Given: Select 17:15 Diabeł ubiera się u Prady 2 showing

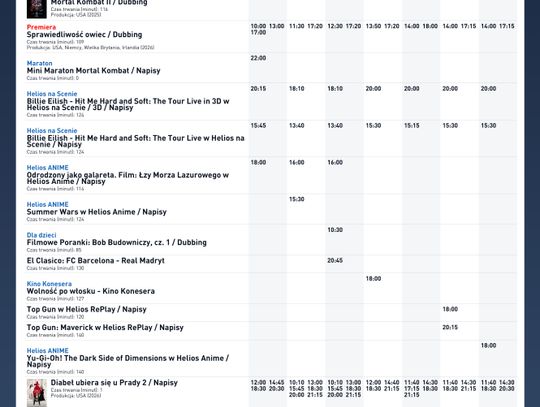Looking at the screenshot, I should (x=412, y=389).
